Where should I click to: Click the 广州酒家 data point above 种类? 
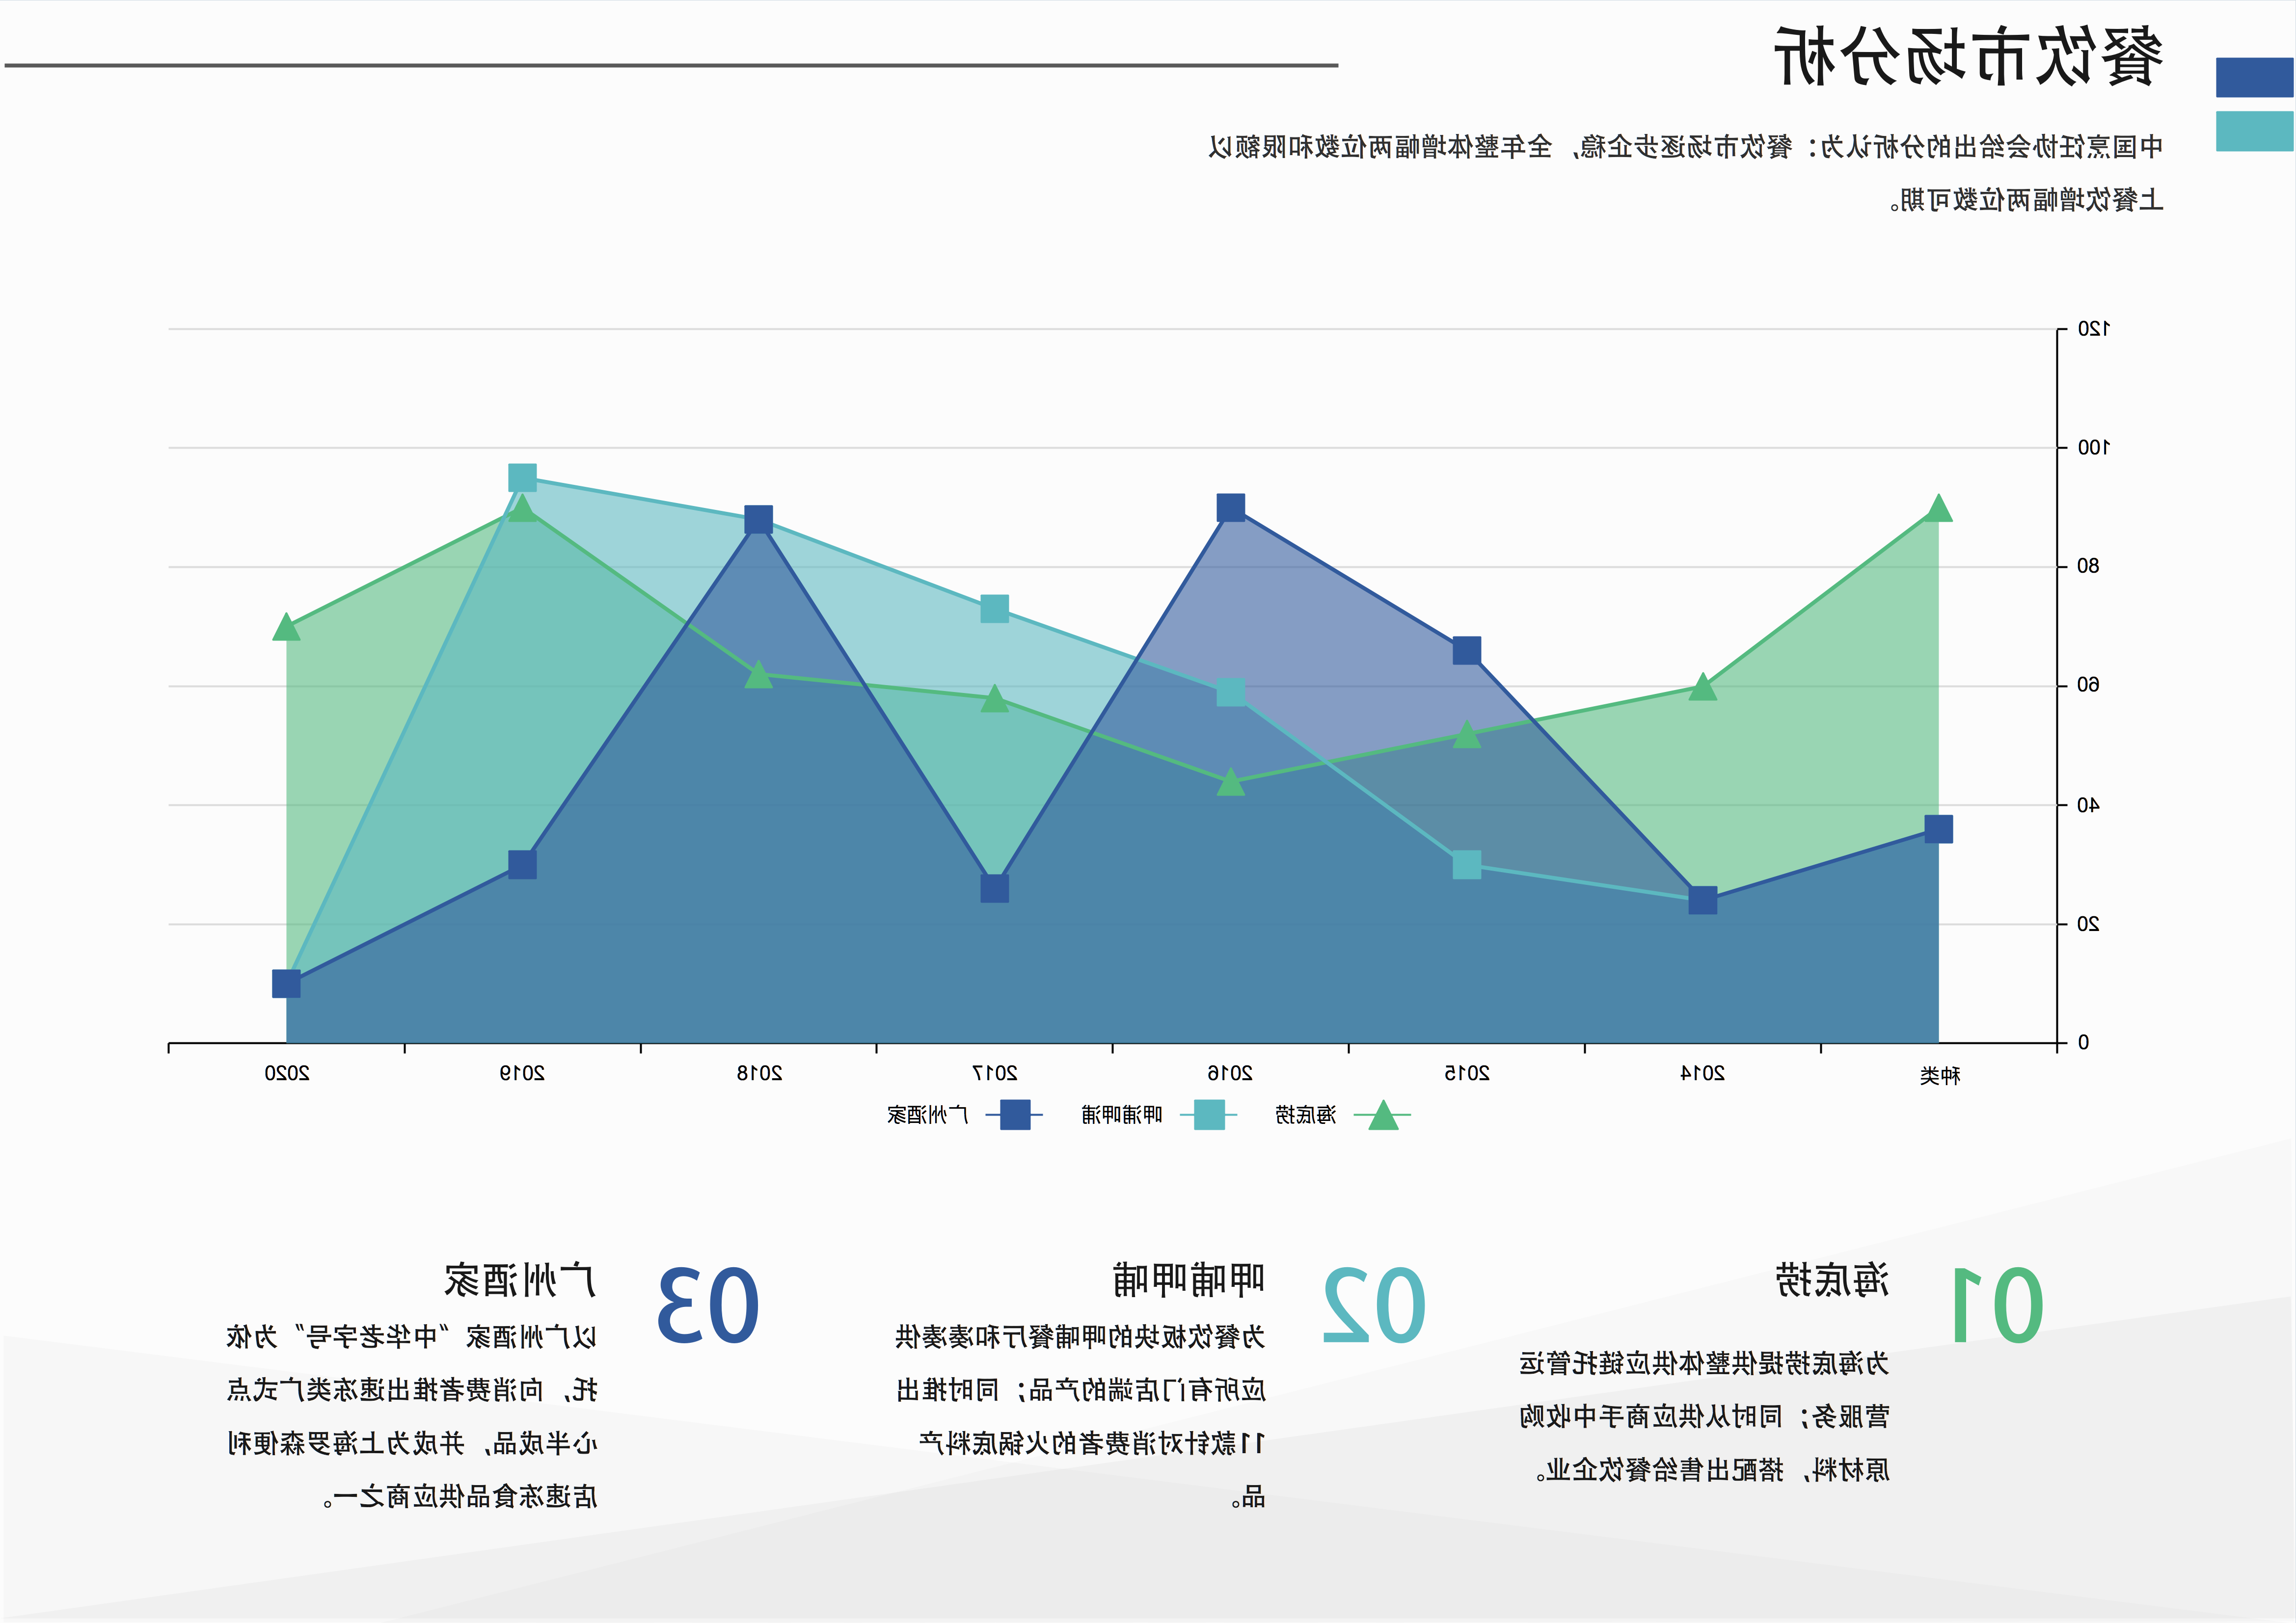1939,830
